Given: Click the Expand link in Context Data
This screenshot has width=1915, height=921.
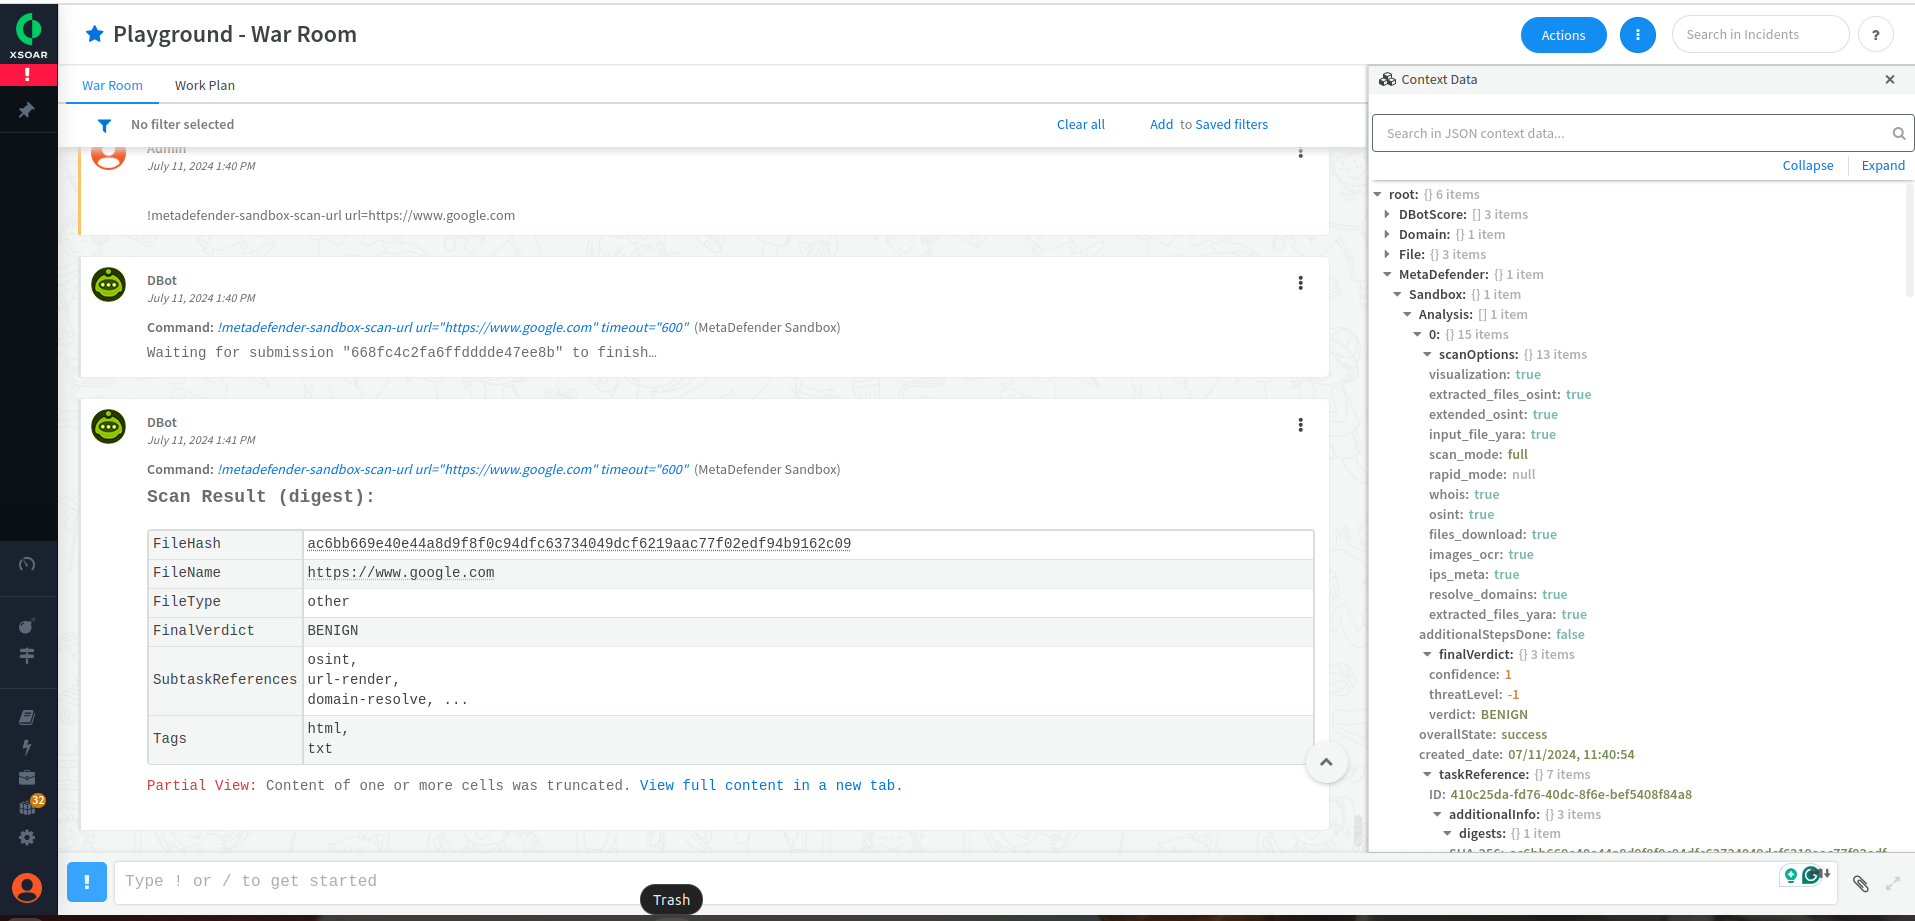Looking at the screenshot, I should click(1883, 166).
